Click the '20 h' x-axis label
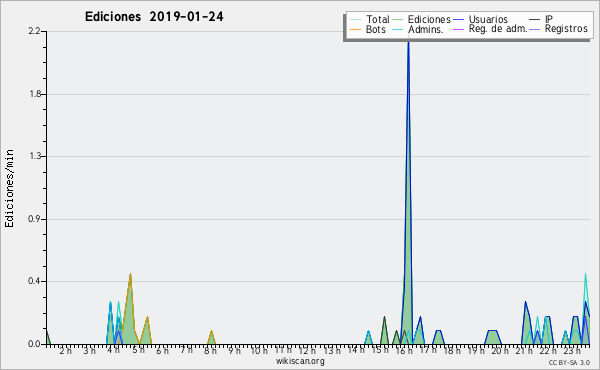600x370 pixels. (x=501, y=351)
